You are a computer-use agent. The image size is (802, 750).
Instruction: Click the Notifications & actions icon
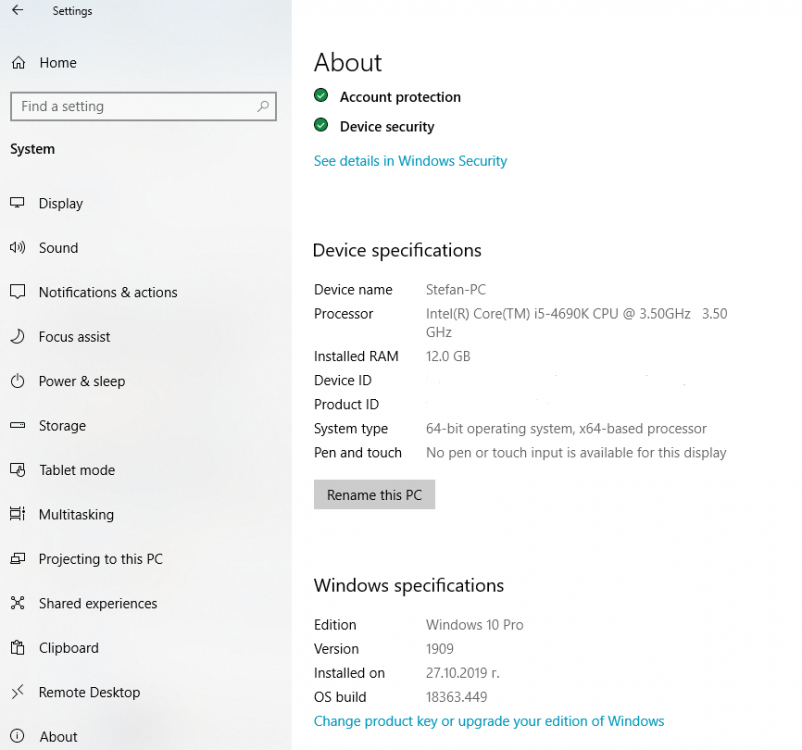tap(17, 292)
